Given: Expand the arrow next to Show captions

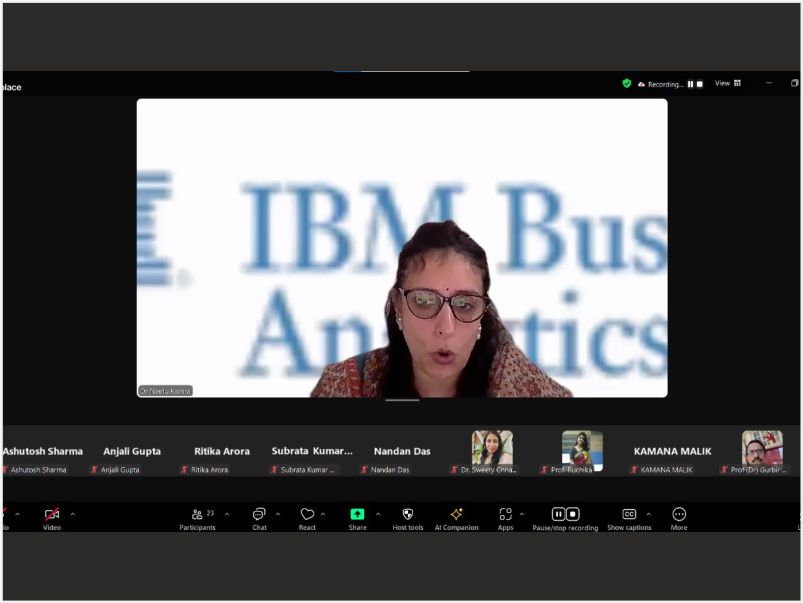Looking at the screenshot, I should click(648, 515).
